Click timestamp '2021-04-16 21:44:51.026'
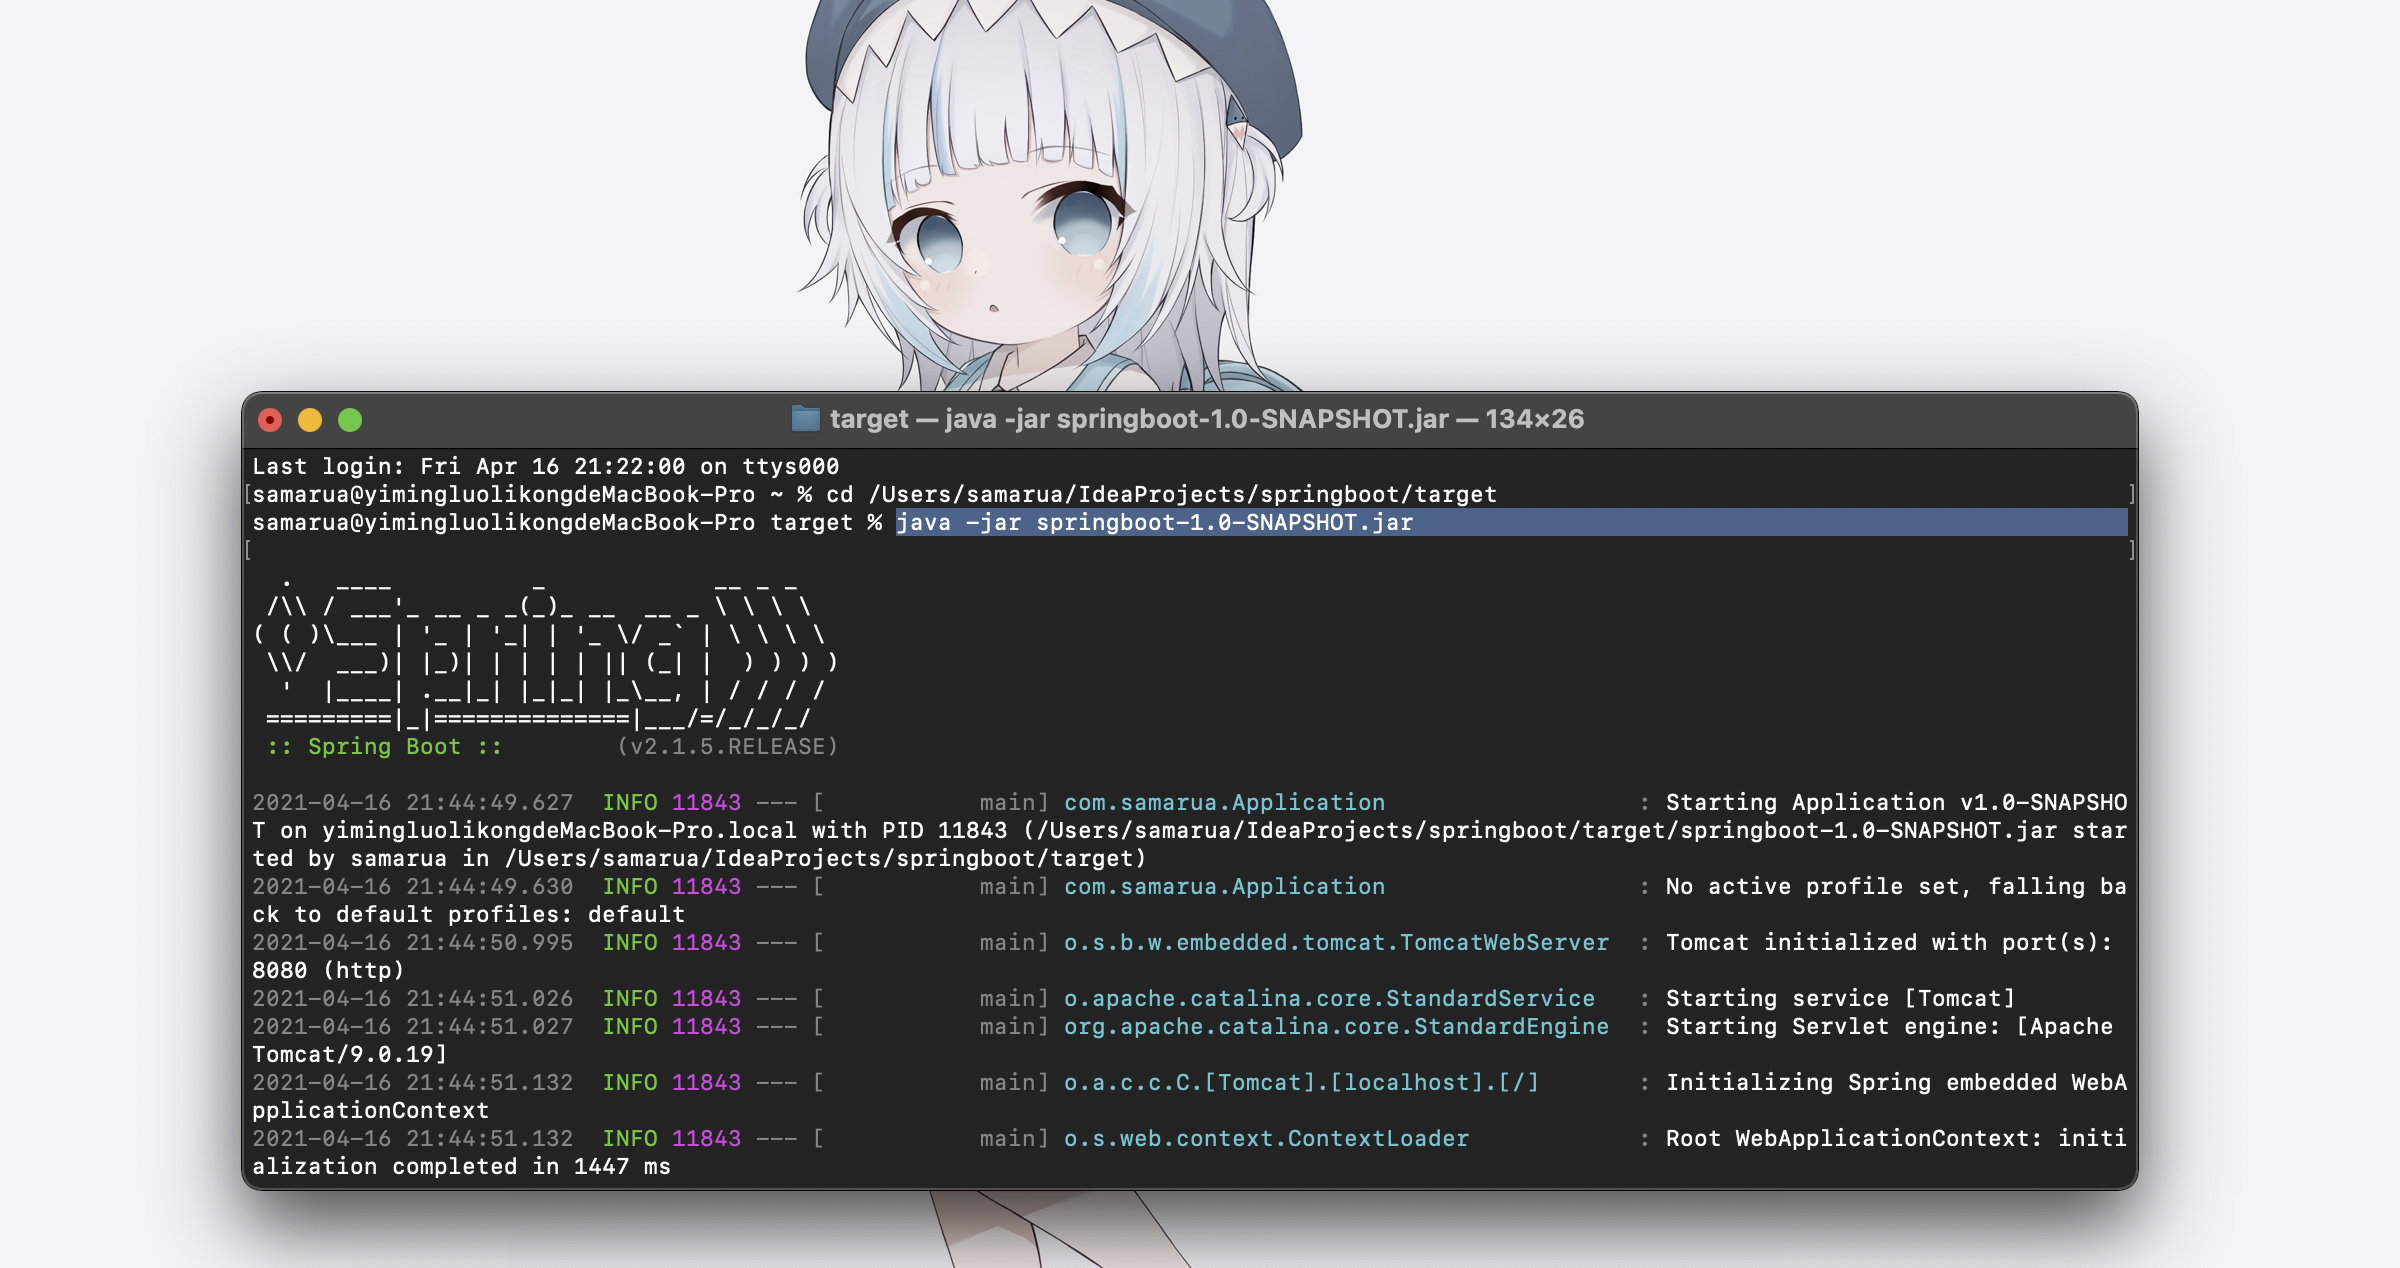2400x1268 pixels. coord(413,998)
